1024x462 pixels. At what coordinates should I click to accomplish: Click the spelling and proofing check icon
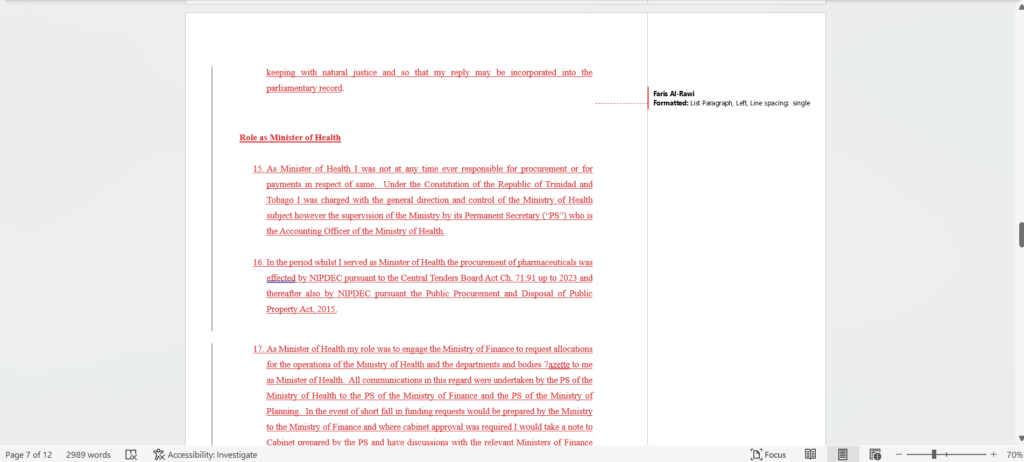(x=131, y=454)
